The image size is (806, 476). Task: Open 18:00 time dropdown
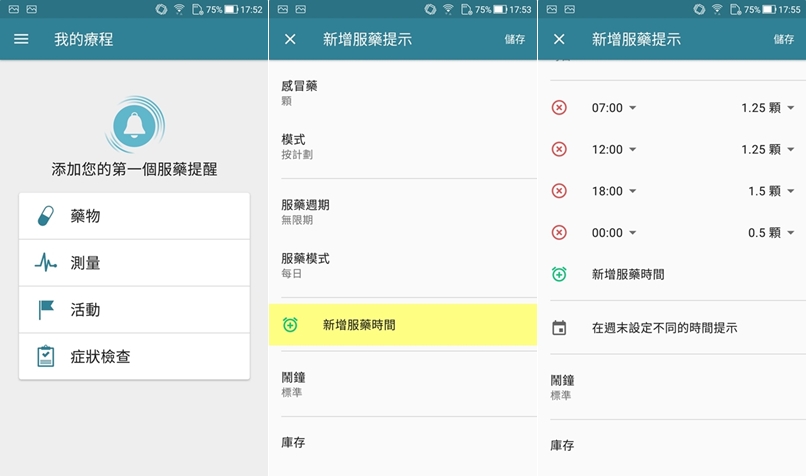click(x=614, y=191)
